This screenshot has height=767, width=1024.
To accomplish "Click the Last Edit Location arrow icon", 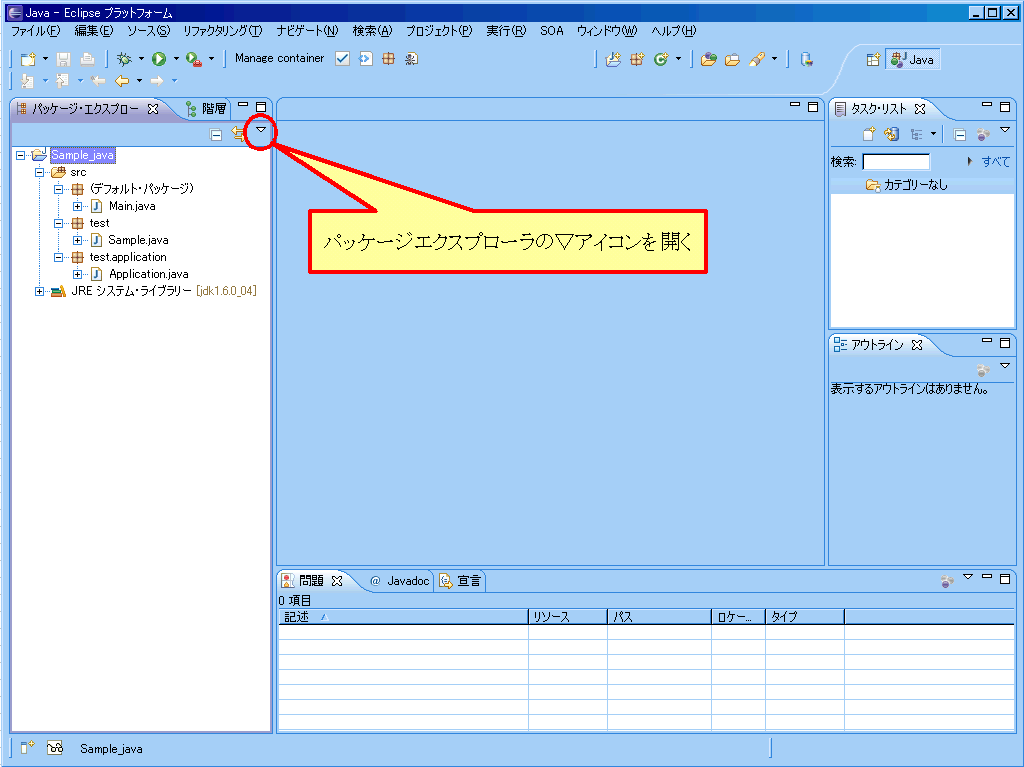I will coord(98,80).
